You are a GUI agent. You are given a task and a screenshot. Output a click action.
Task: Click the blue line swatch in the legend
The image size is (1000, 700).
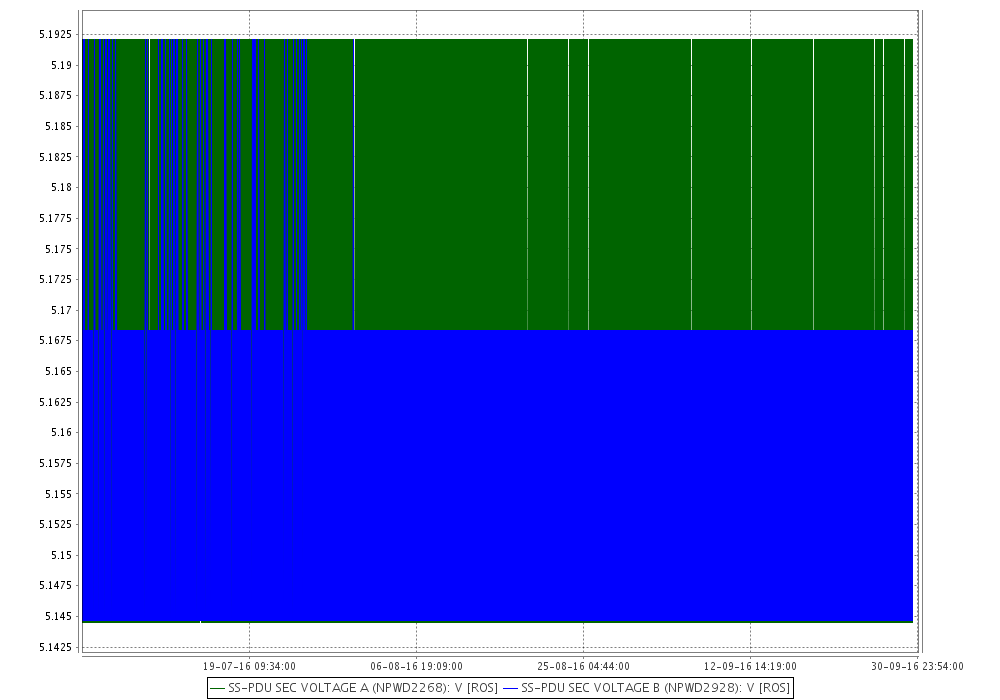click(x=510, y=689)
